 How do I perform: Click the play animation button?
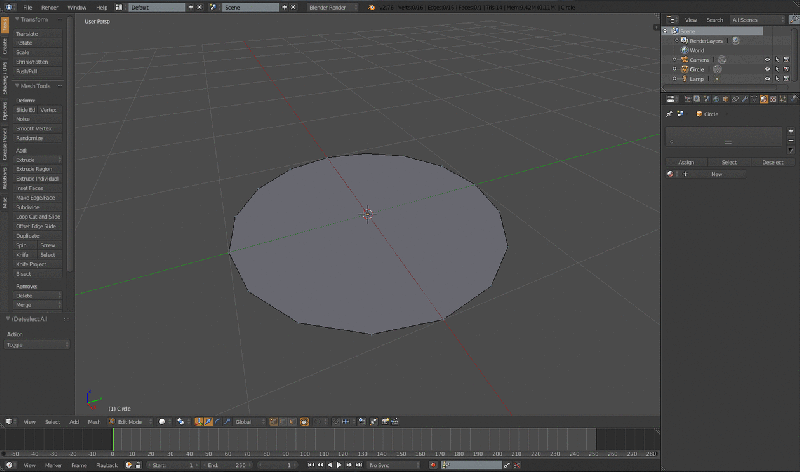click(x=339, y=465)
